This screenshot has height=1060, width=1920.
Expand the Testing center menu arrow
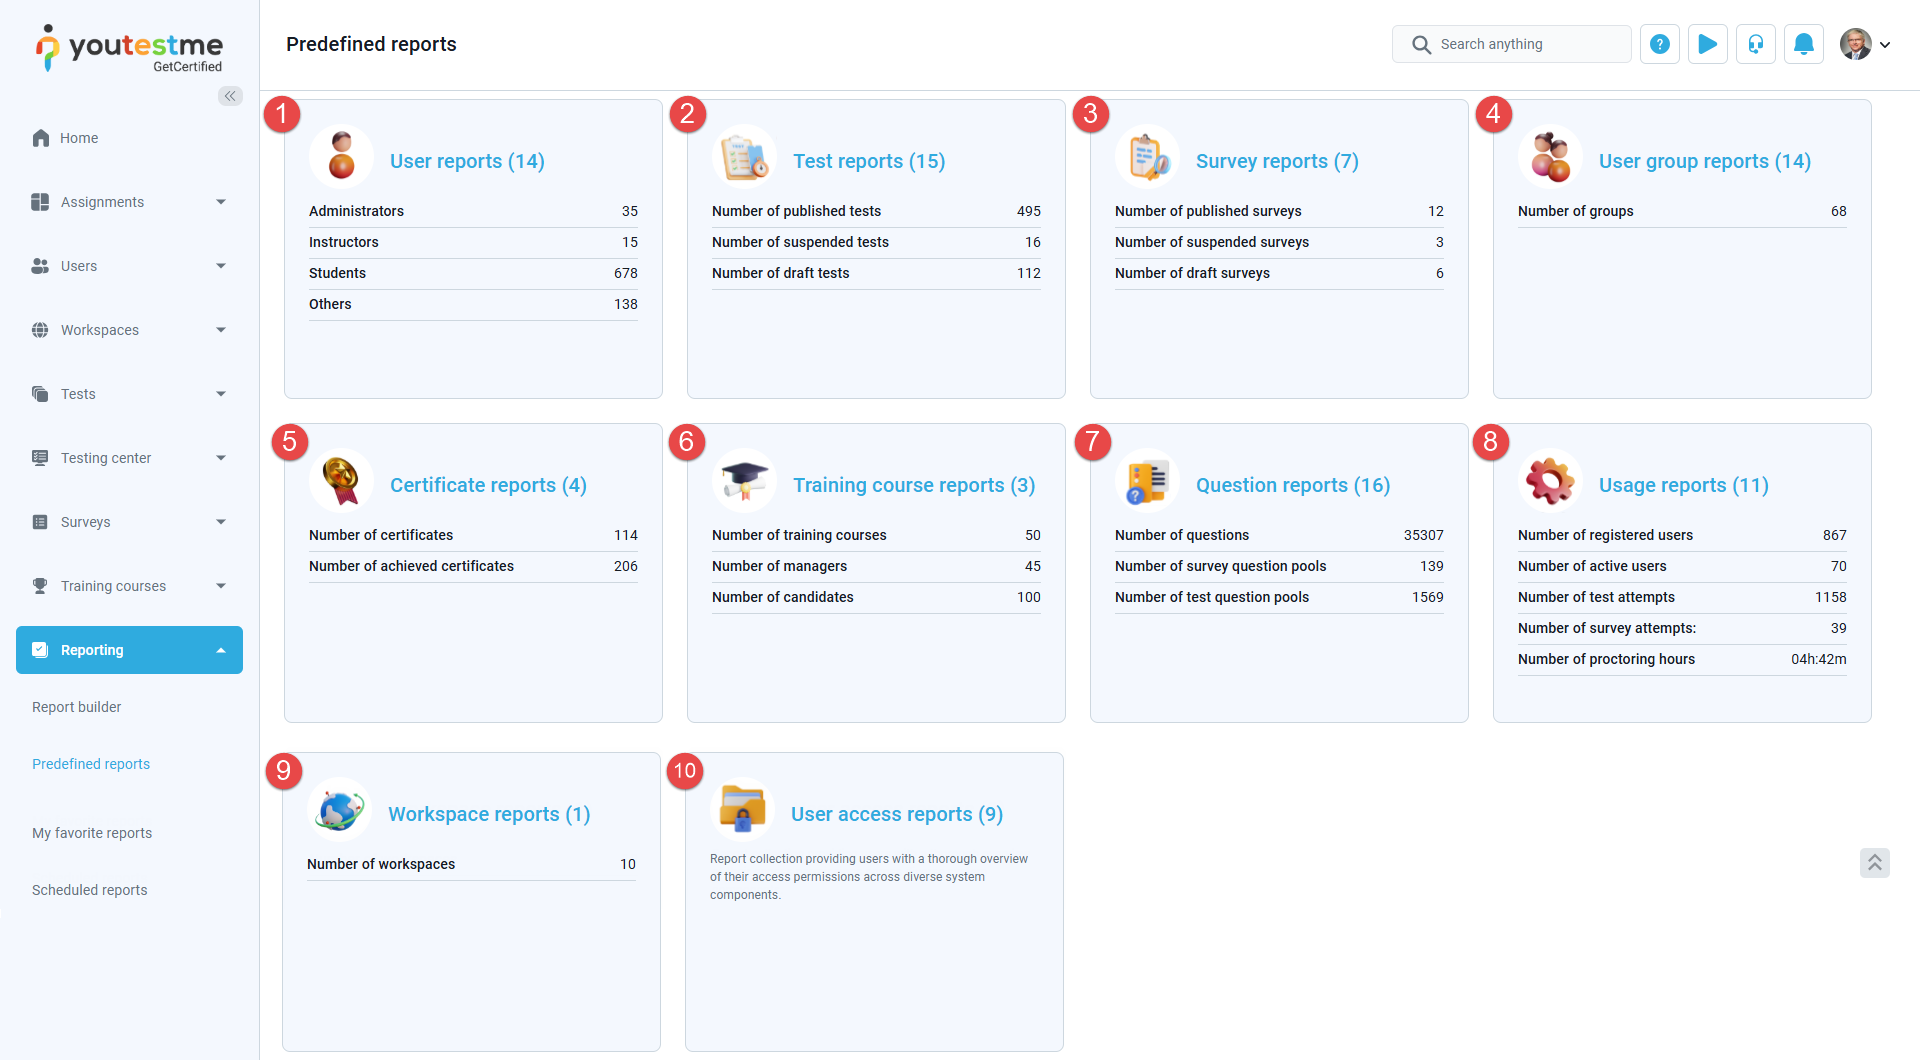221,458
